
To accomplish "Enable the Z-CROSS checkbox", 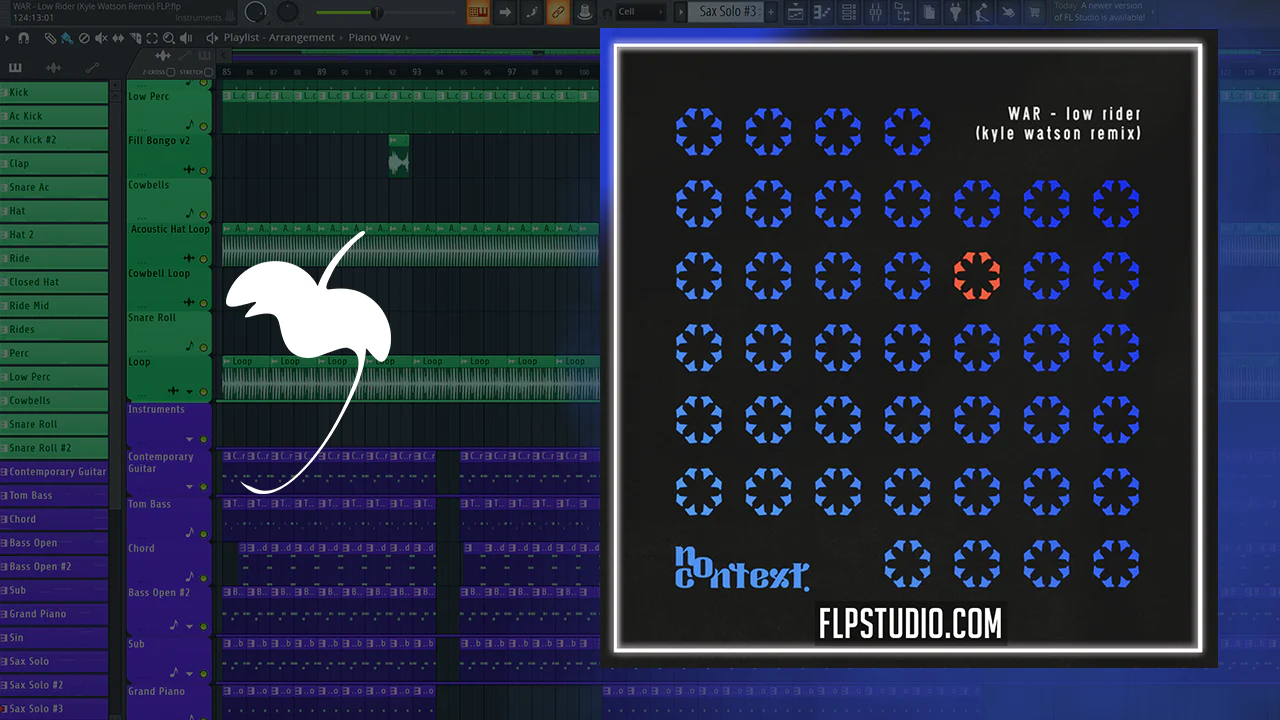I will click(170, 72).
